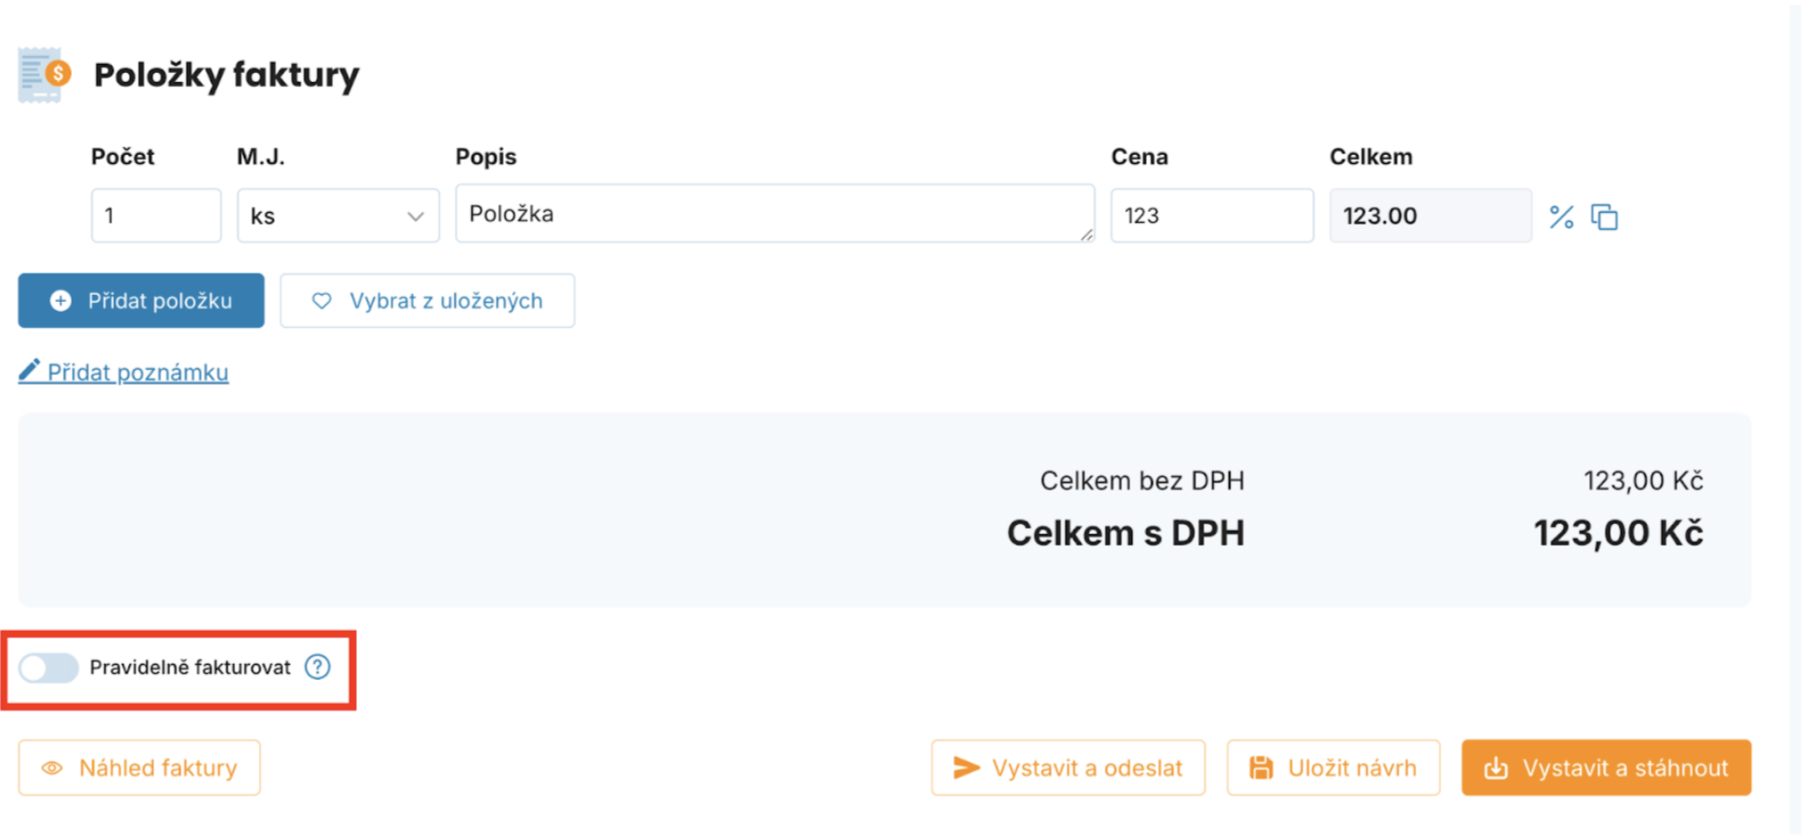1806x838 pixels.
Task: Click the percent discount icon
Action: (x=1561, y=217)
